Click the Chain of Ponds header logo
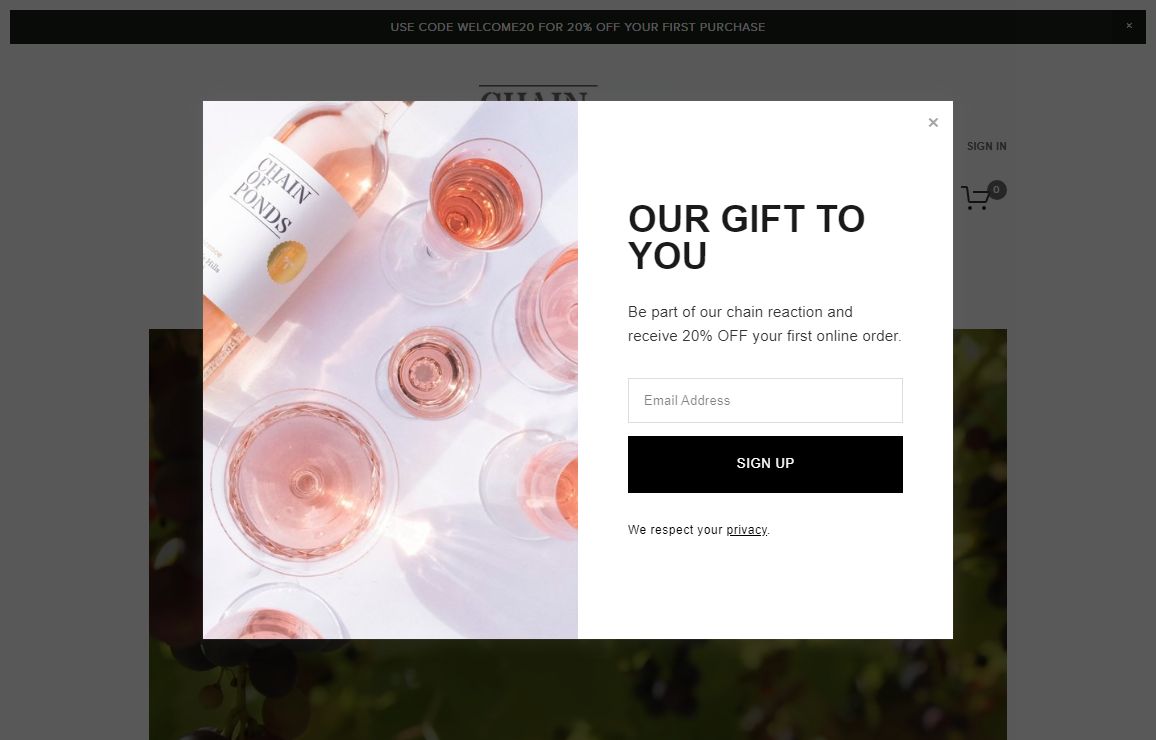 click(538, 93)
